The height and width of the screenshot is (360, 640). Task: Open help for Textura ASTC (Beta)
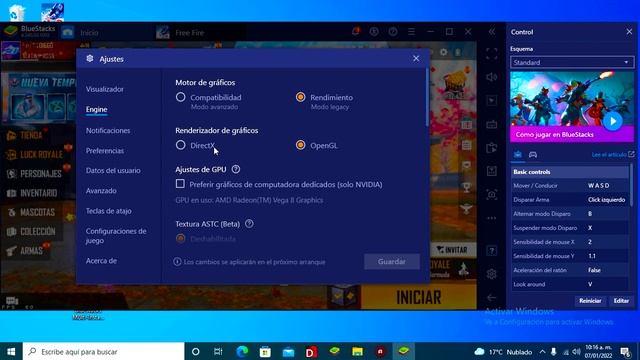point(249,224)
